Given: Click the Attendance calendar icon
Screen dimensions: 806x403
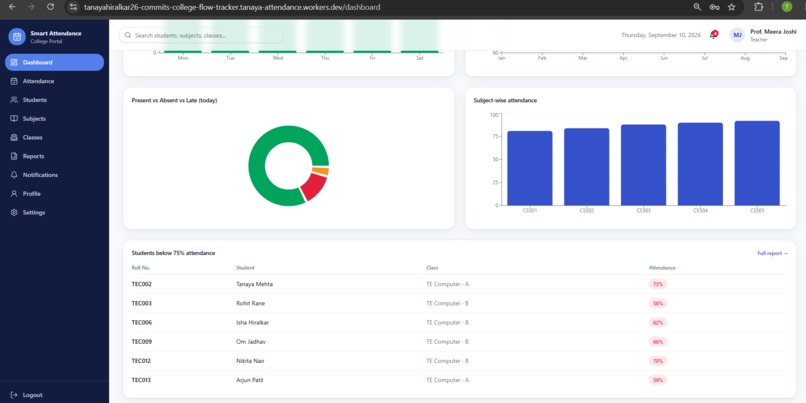Looking at the screenshot, I should [14, 81].
